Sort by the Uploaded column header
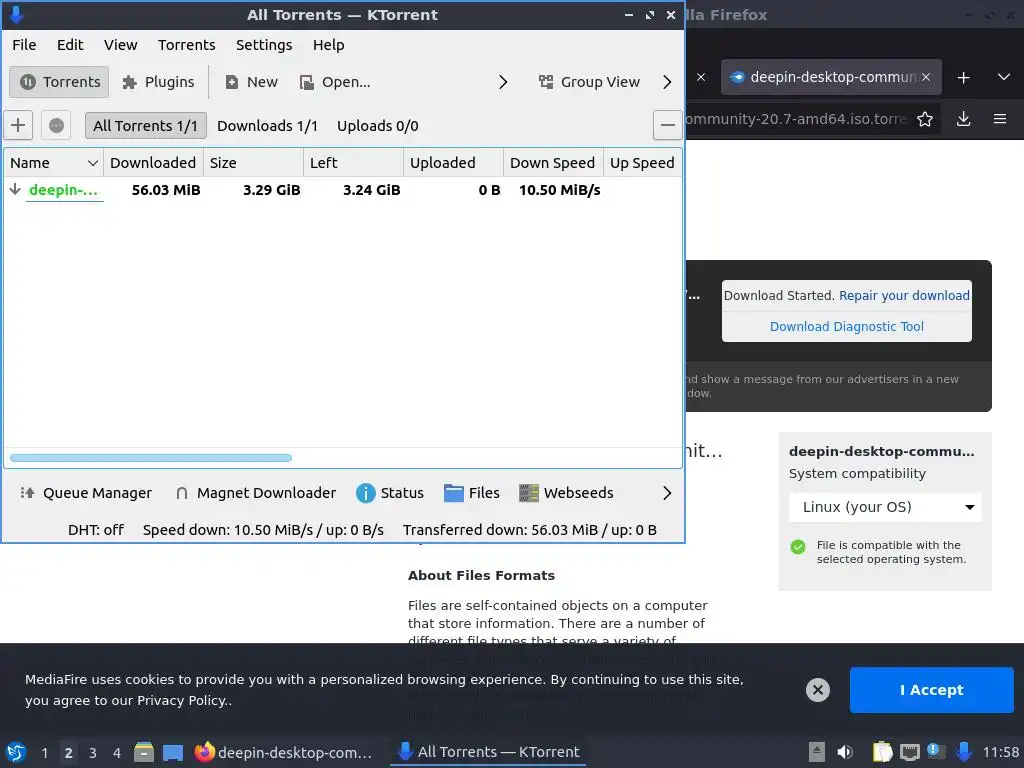This screenshot has width=1024, height=768. click(x=453, y=163)
